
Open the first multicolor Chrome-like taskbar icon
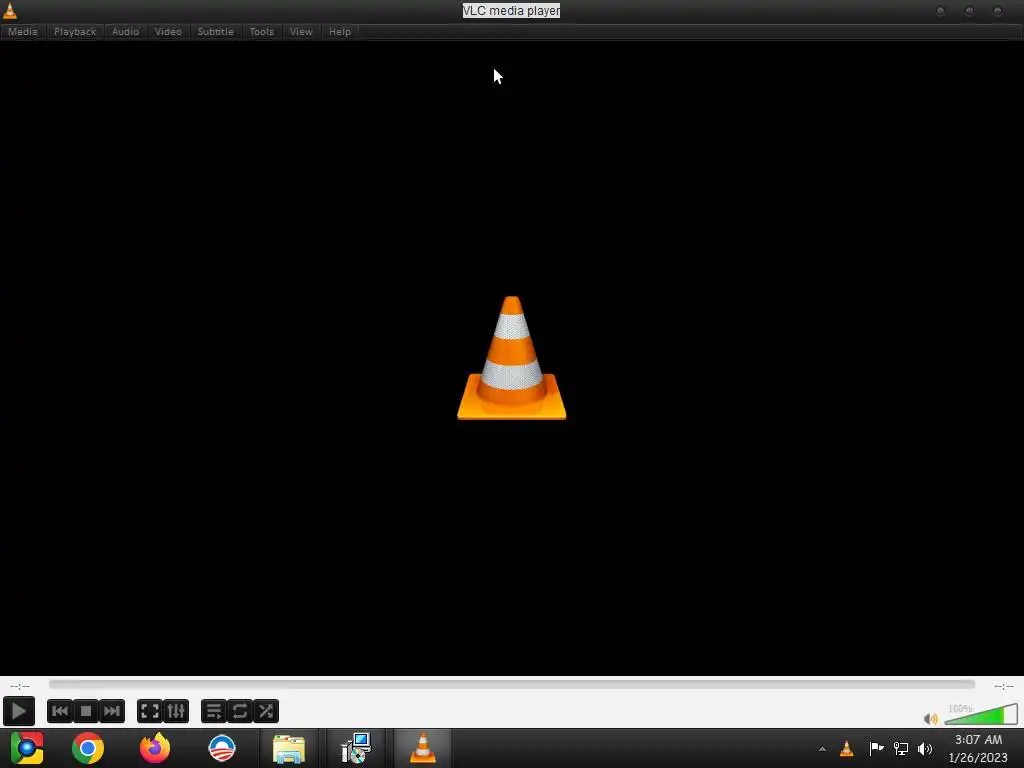27,748
